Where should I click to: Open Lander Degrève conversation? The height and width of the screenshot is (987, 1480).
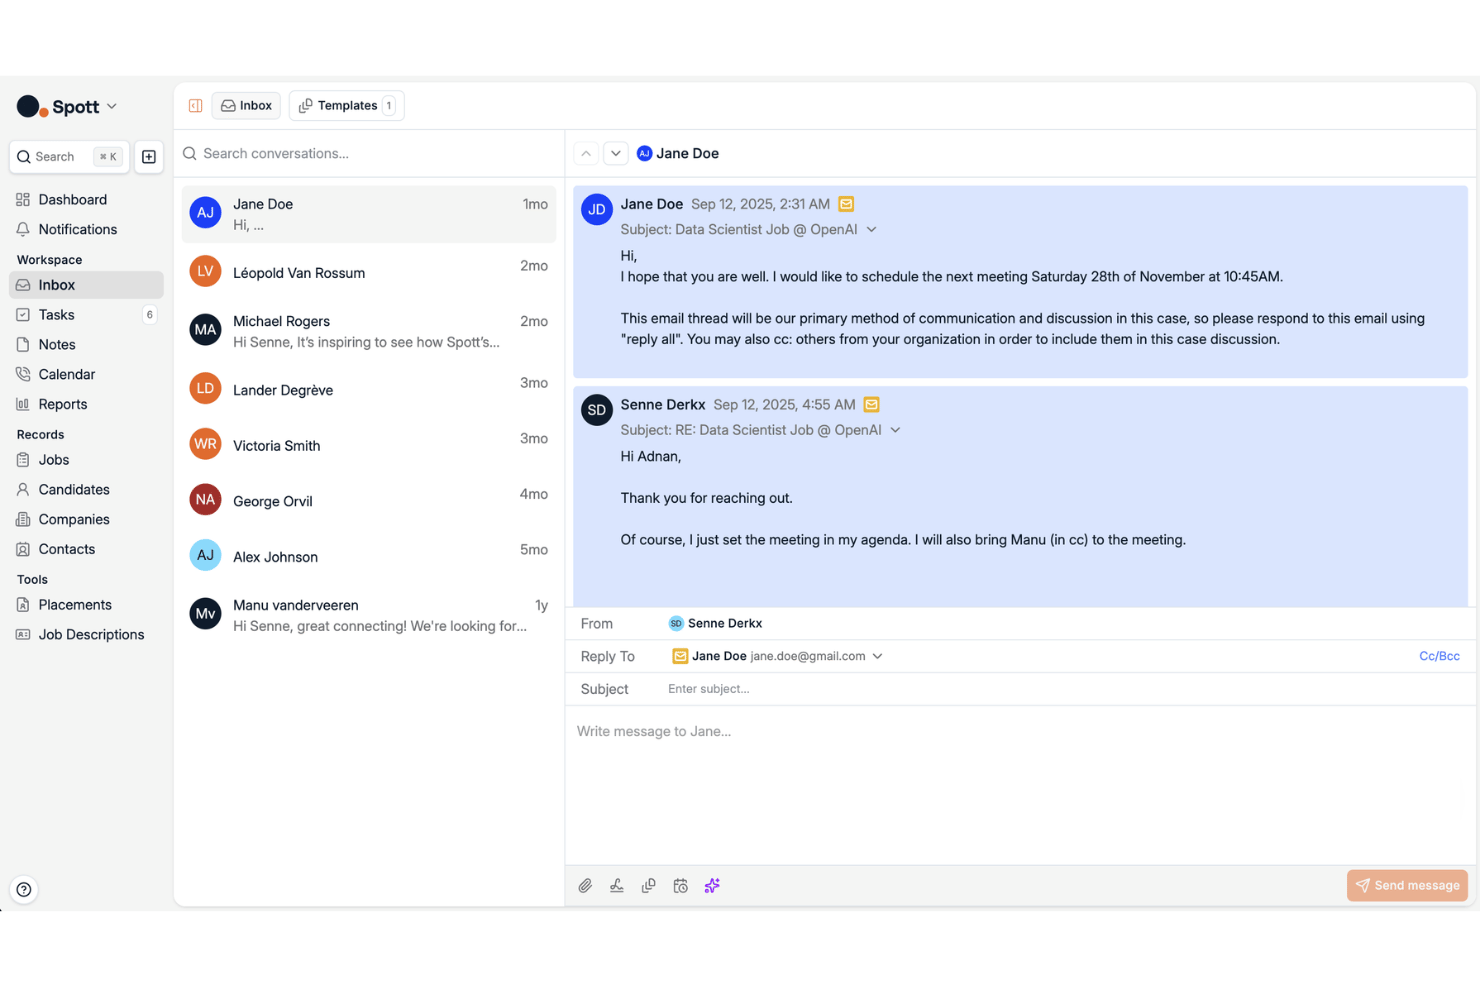pos(369,389)
